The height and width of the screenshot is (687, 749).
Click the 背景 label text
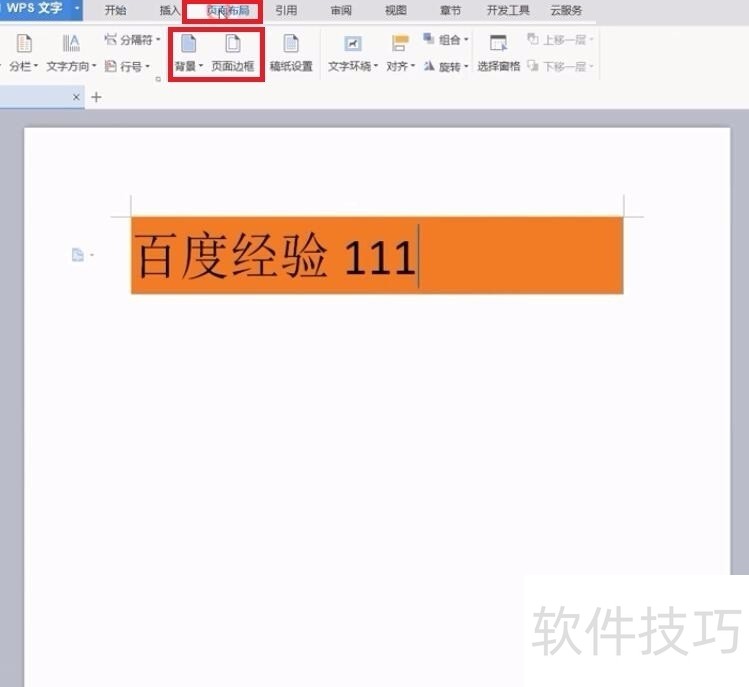click(185, 66)
